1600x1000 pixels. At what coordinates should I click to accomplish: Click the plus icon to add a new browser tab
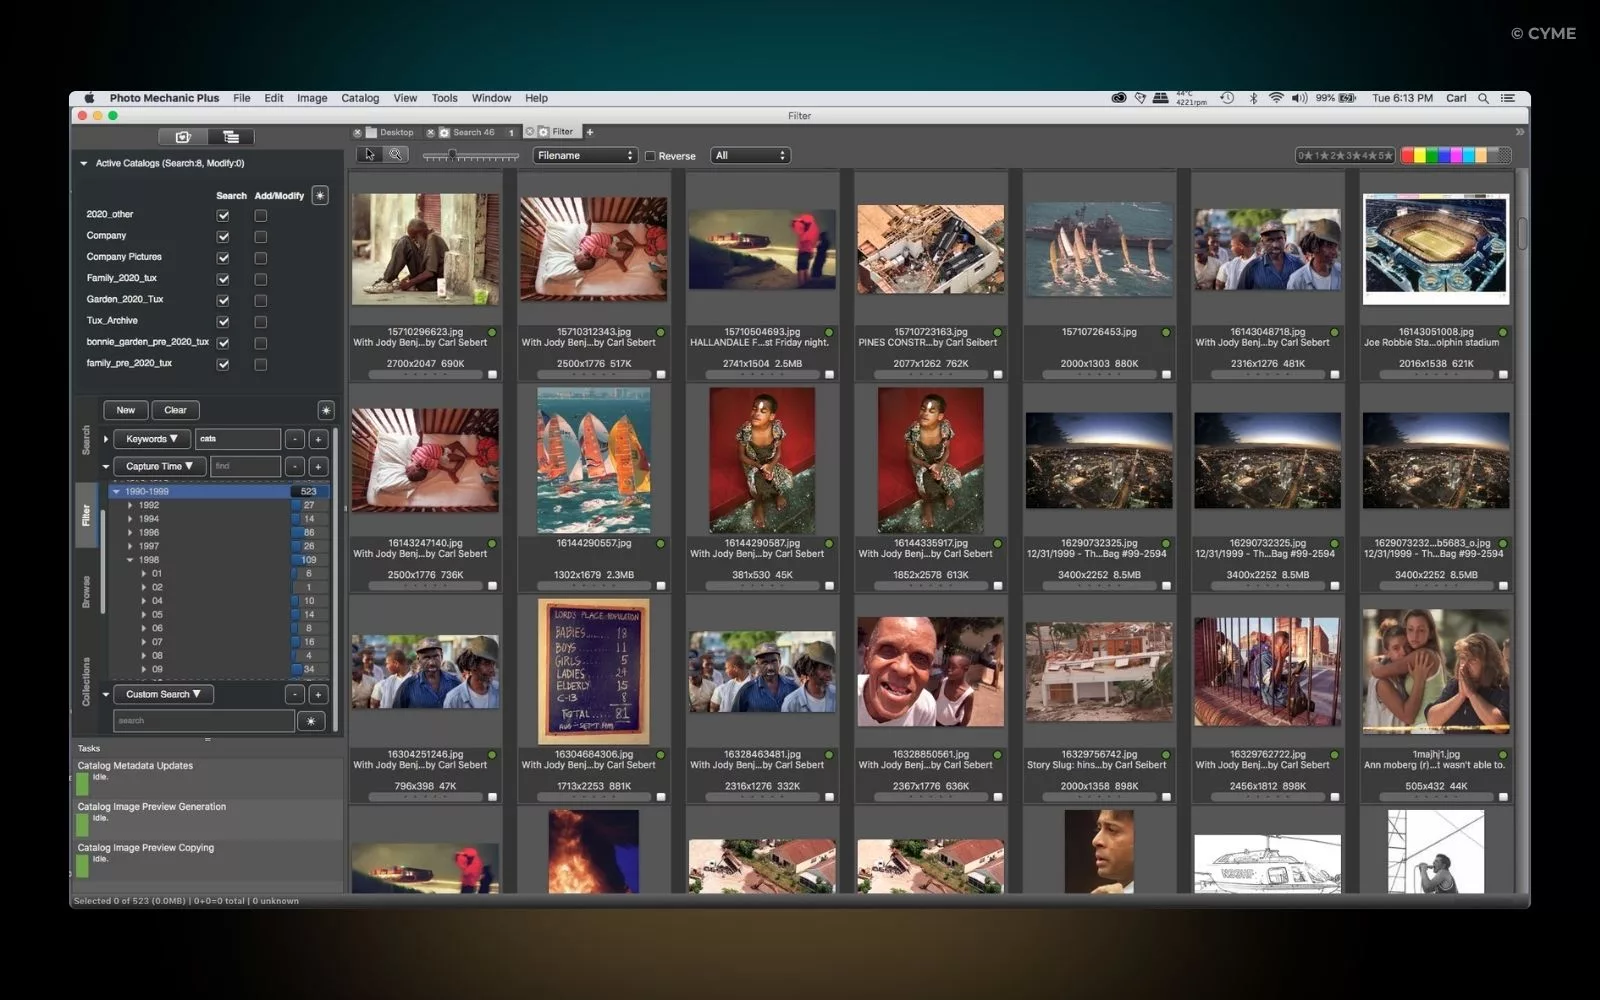point(589,131)
